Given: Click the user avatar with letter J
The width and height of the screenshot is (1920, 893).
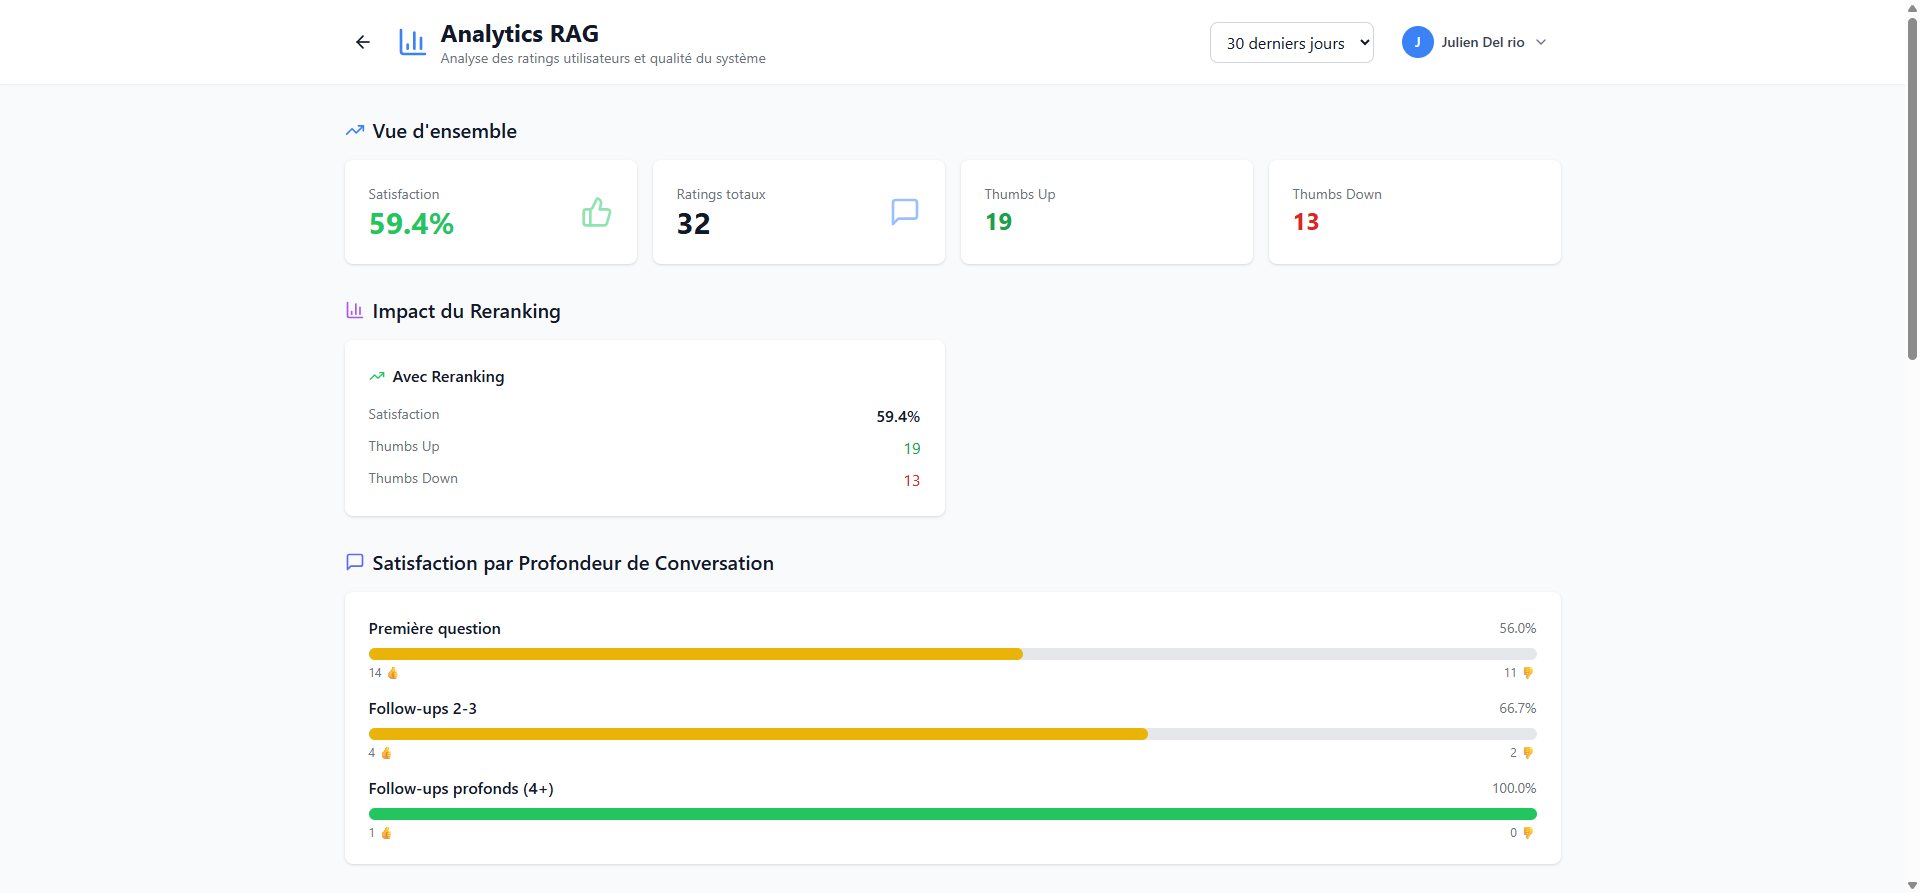Looking at the screenshot, I should (x=1417, y=42).
